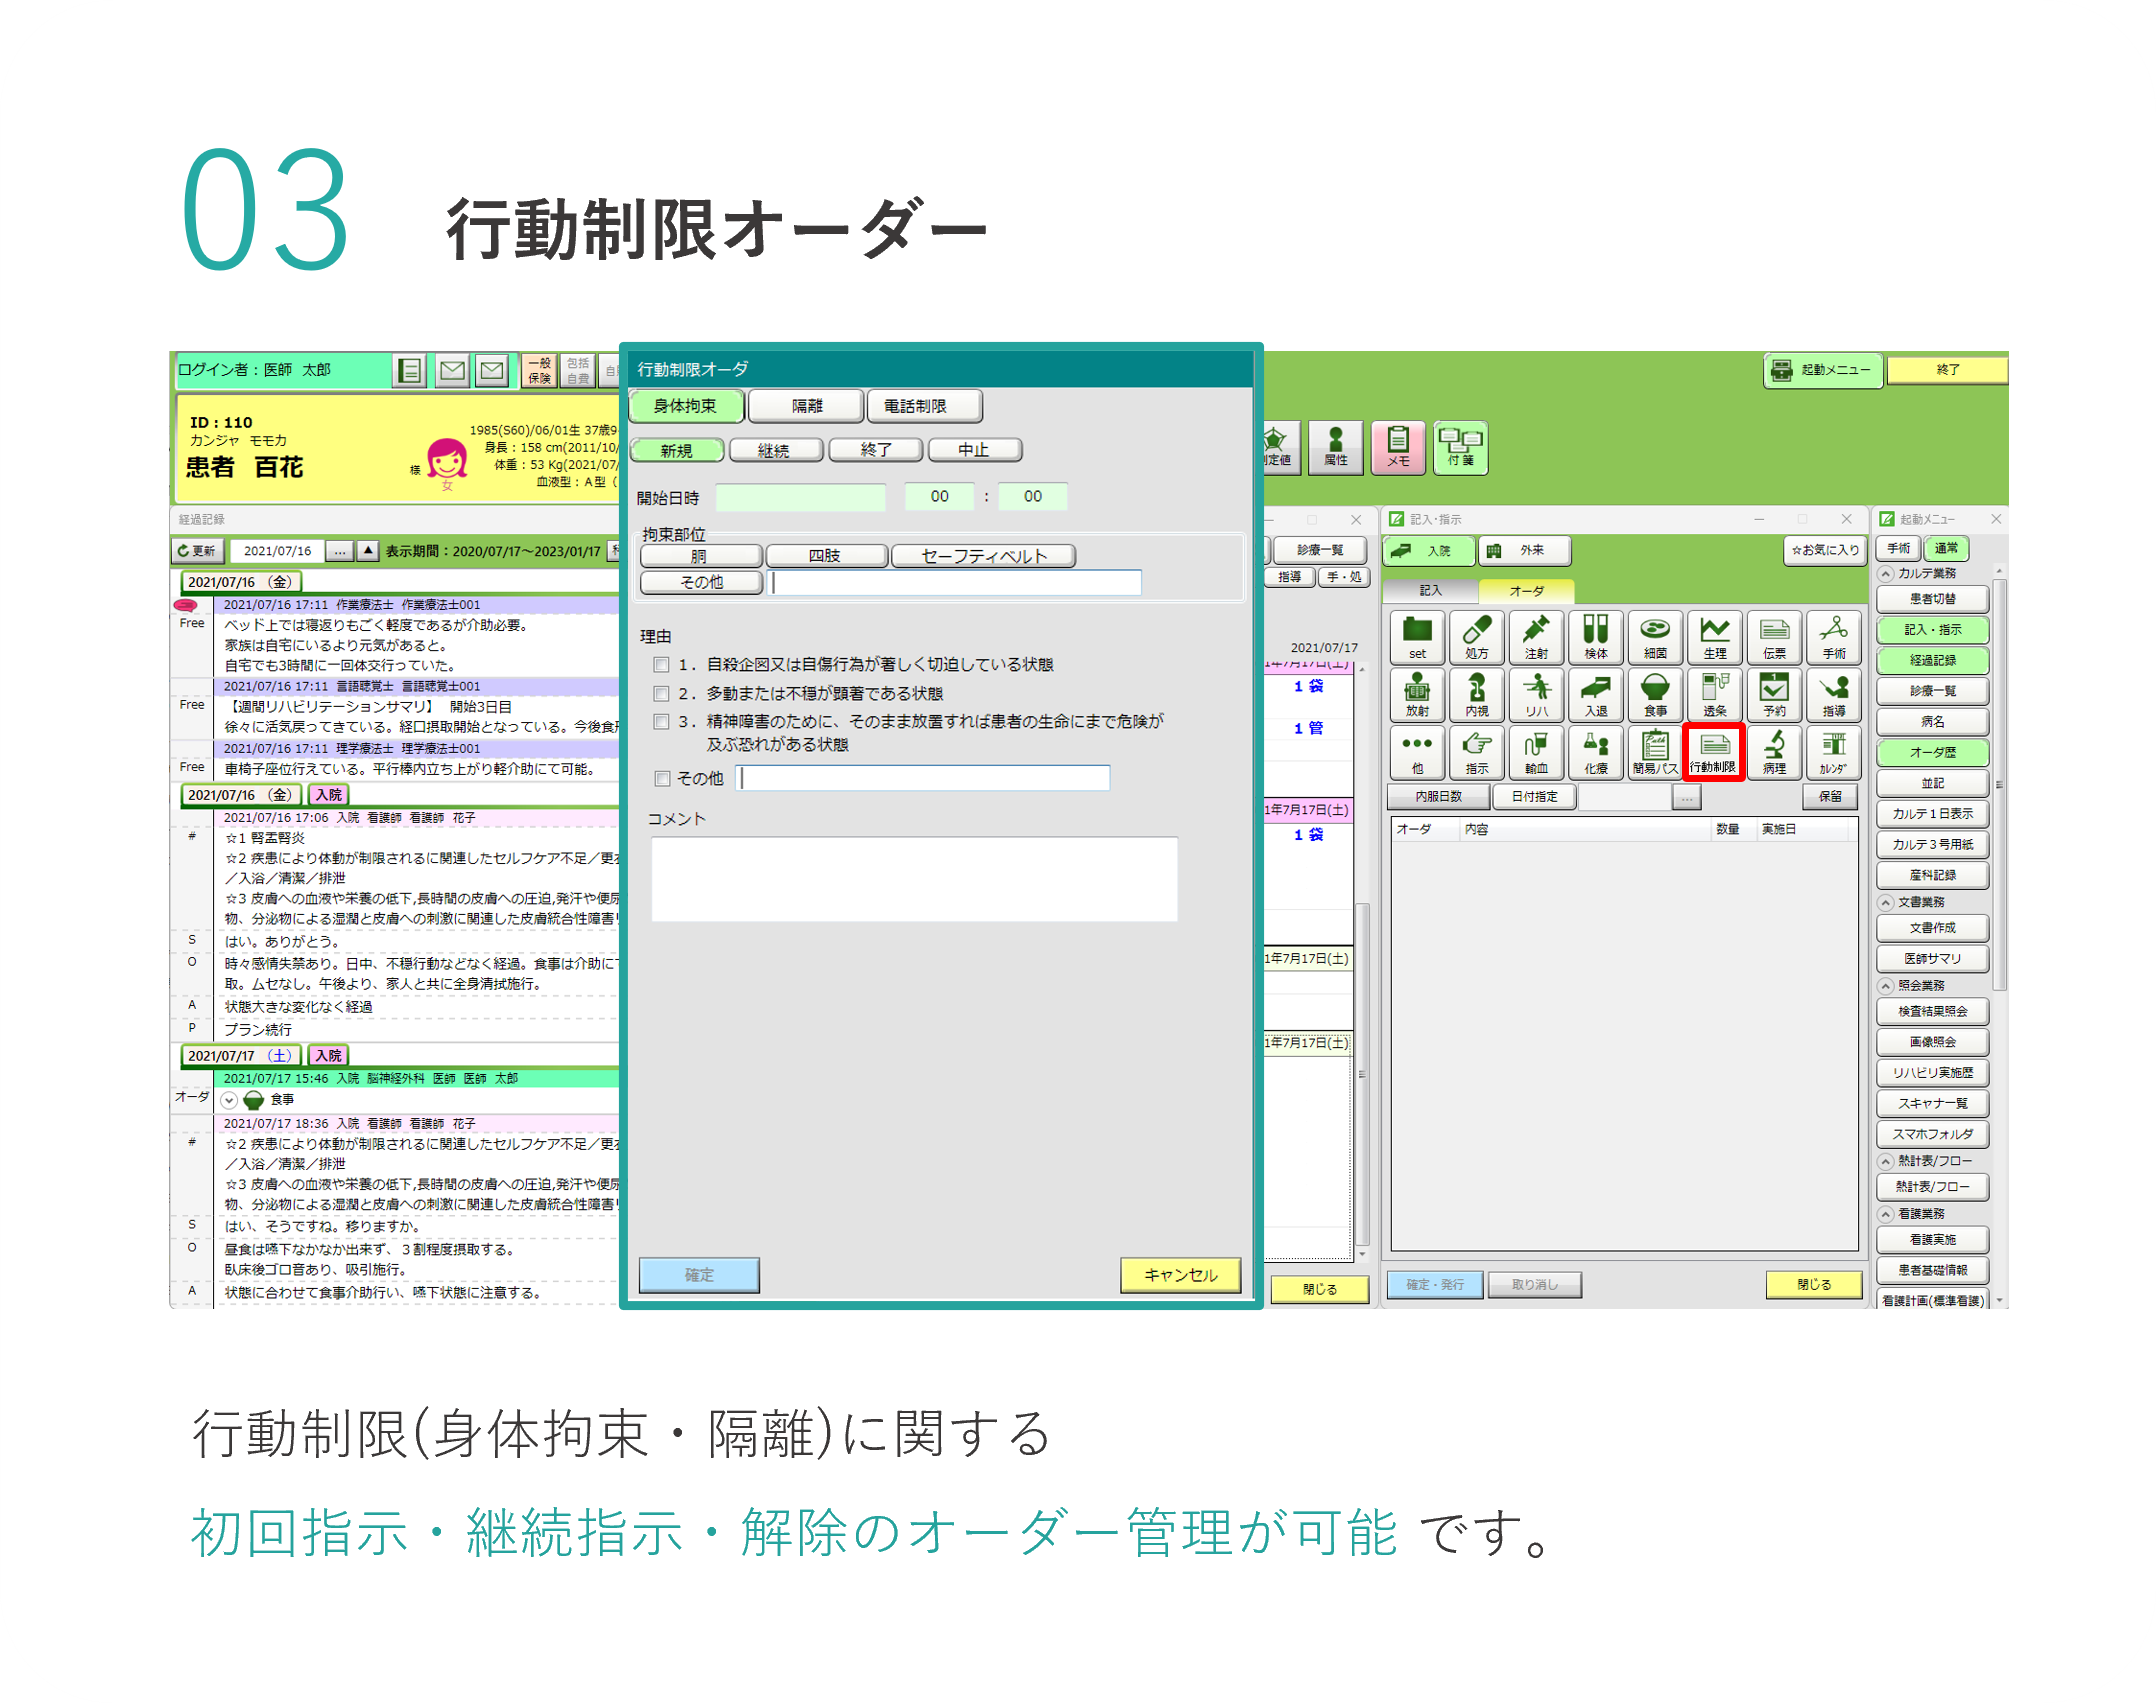Switch to the 隔離 tab

tap(806, 406)
